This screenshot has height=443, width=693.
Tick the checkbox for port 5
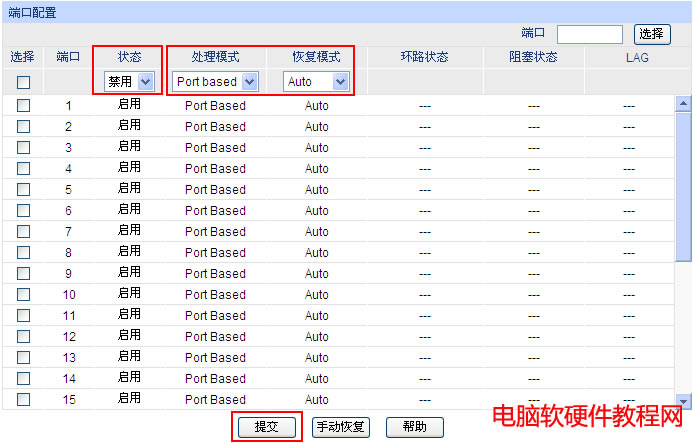pyautogui.click(x=23, y=189)
